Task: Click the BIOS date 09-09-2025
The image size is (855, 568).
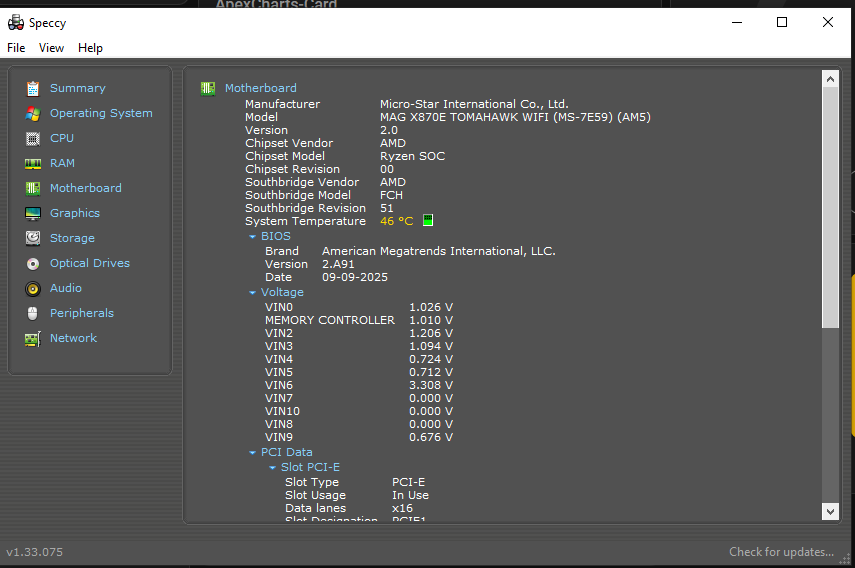Action: tap(354, 277)
